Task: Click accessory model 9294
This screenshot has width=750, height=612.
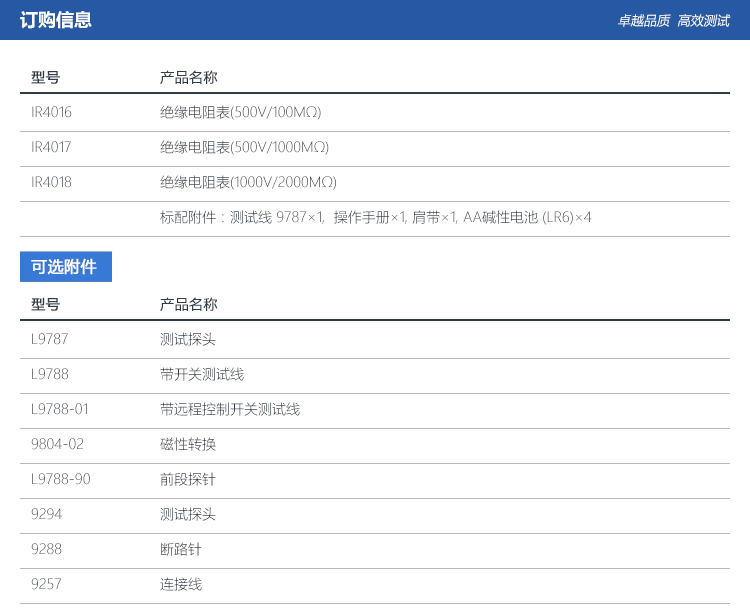Action: [46, 514]
